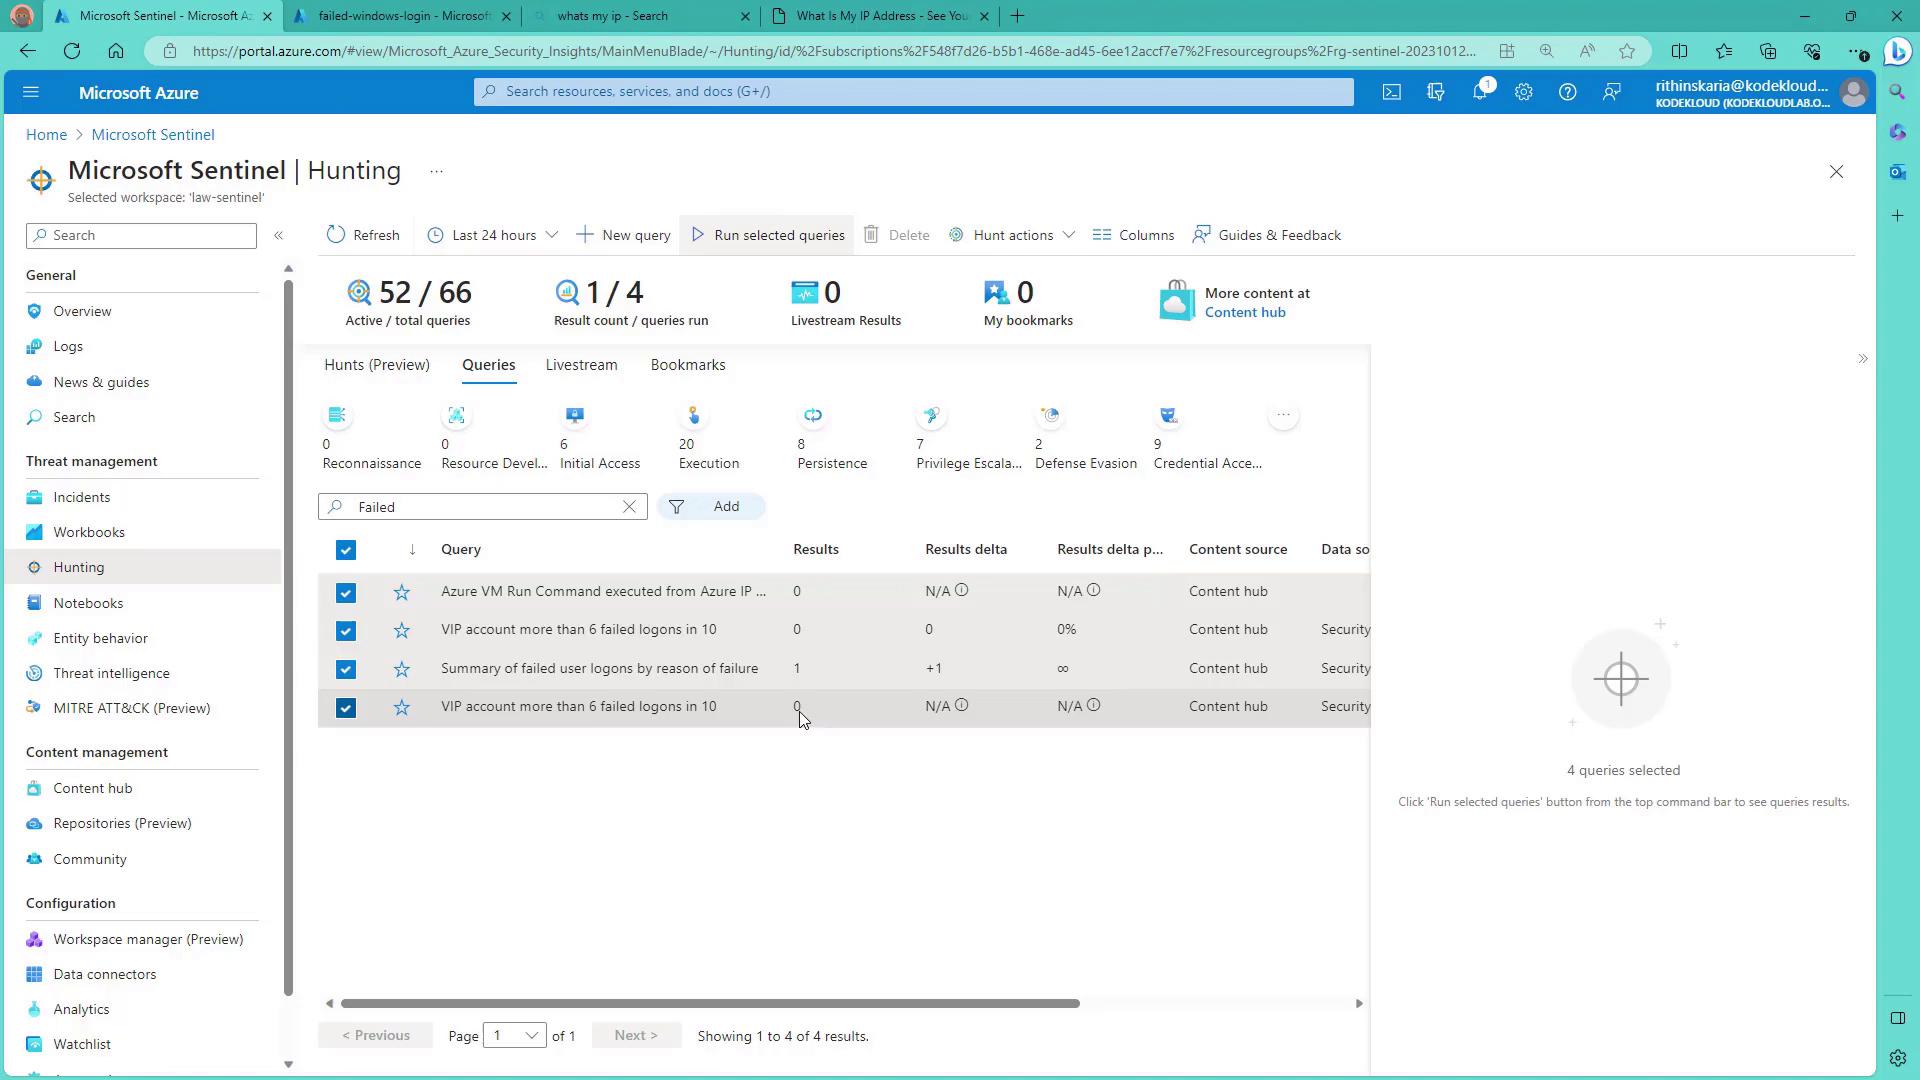Open the notifications bell
The width and height of the screenshot is (1920, 1080).
(x=1479, y=92)
